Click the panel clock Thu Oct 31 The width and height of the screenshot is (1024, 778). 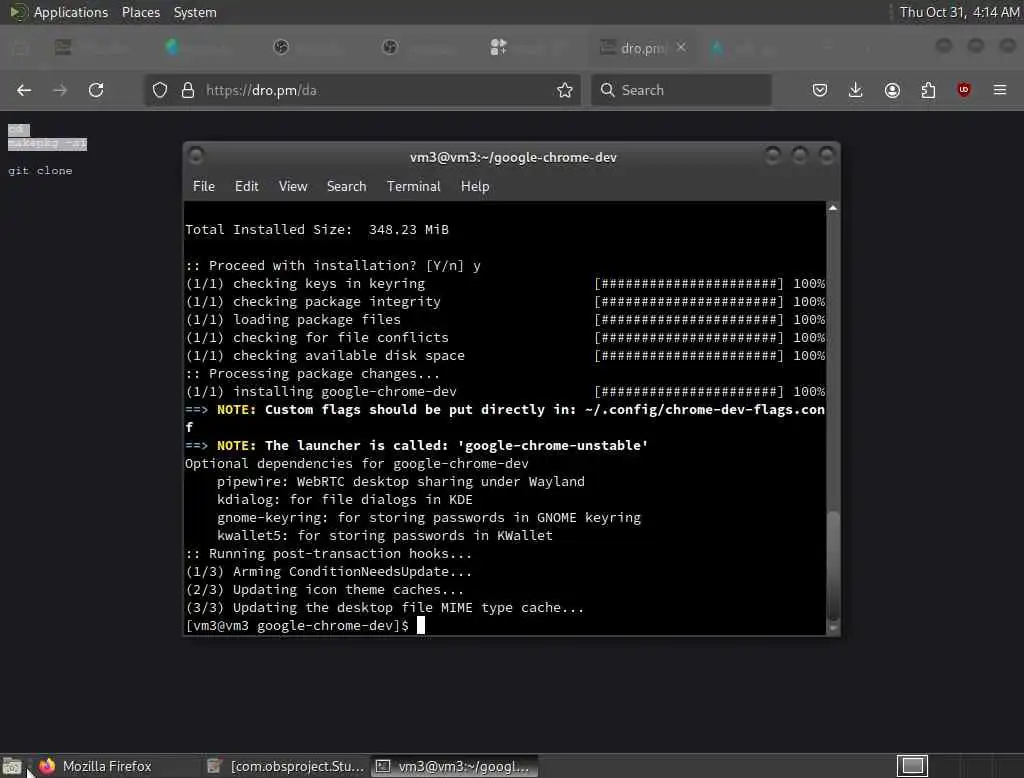pyautogui.click(x=959, y=12)
